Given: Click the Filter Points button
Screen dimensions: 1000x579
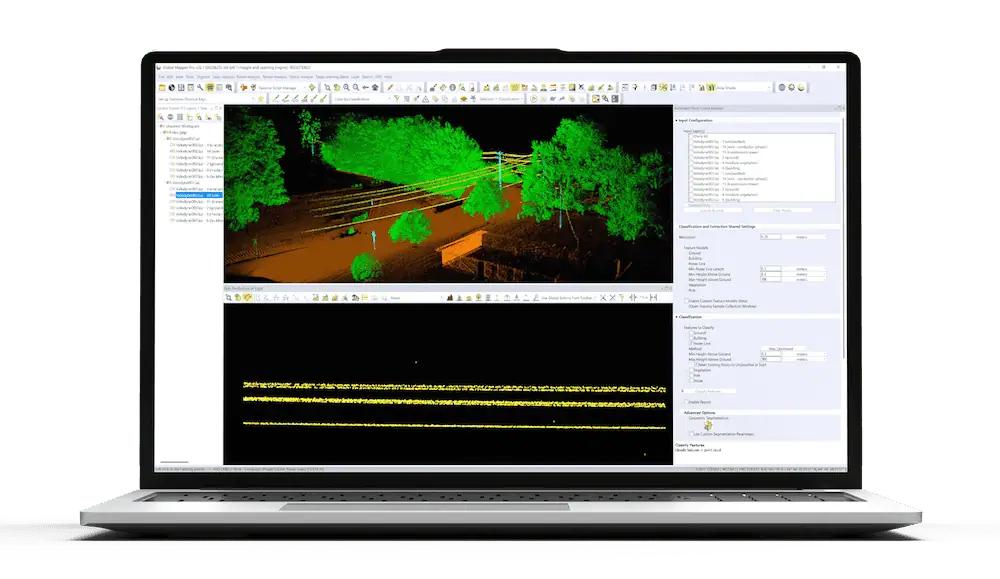Looking at the screenshot, I should tap(783, 210).
